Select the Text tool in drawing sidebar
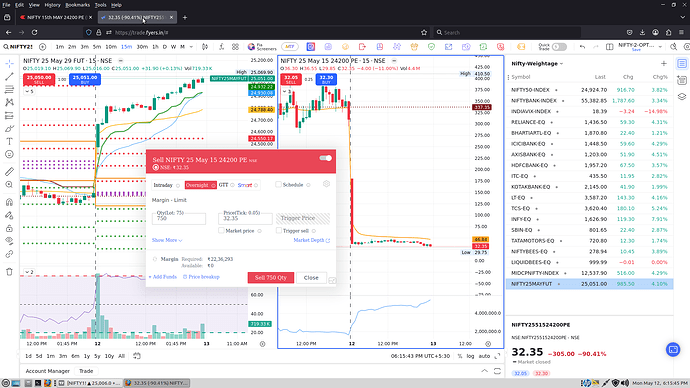 click(x=9, y=141)
